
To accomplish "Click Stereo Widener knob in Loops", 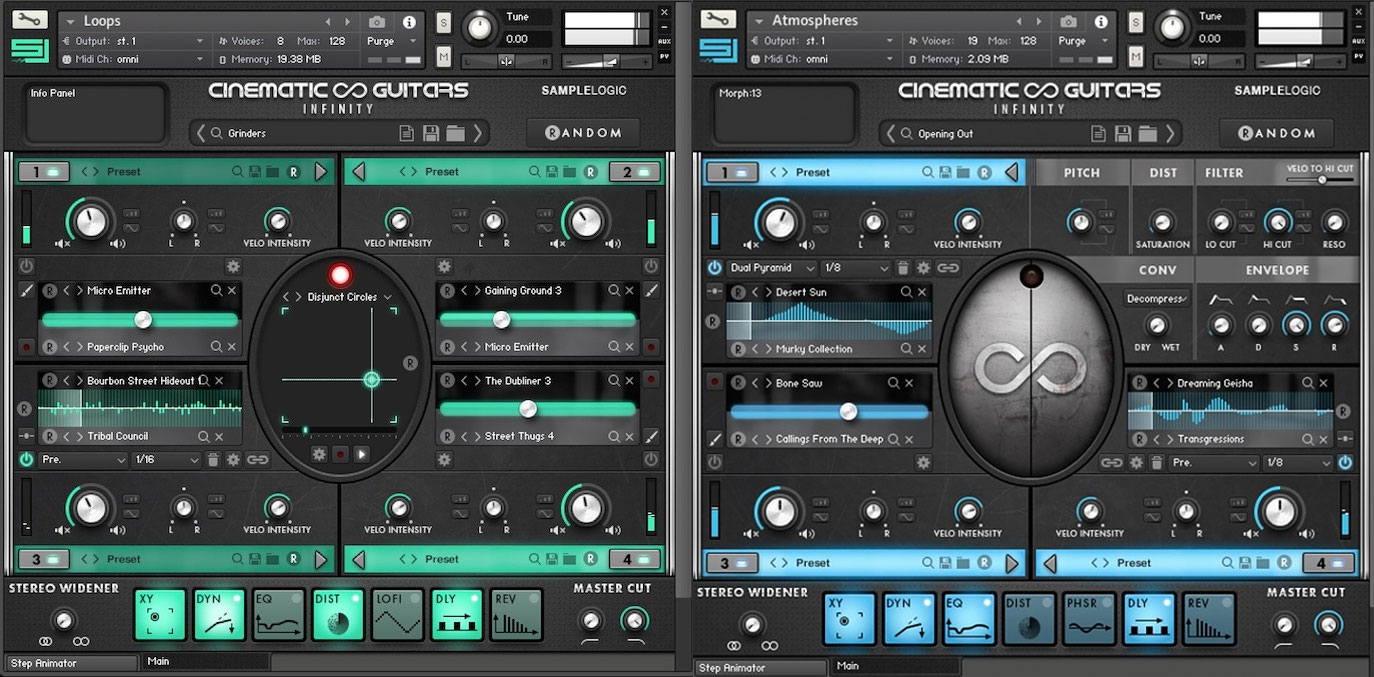I will pos(62,621).
